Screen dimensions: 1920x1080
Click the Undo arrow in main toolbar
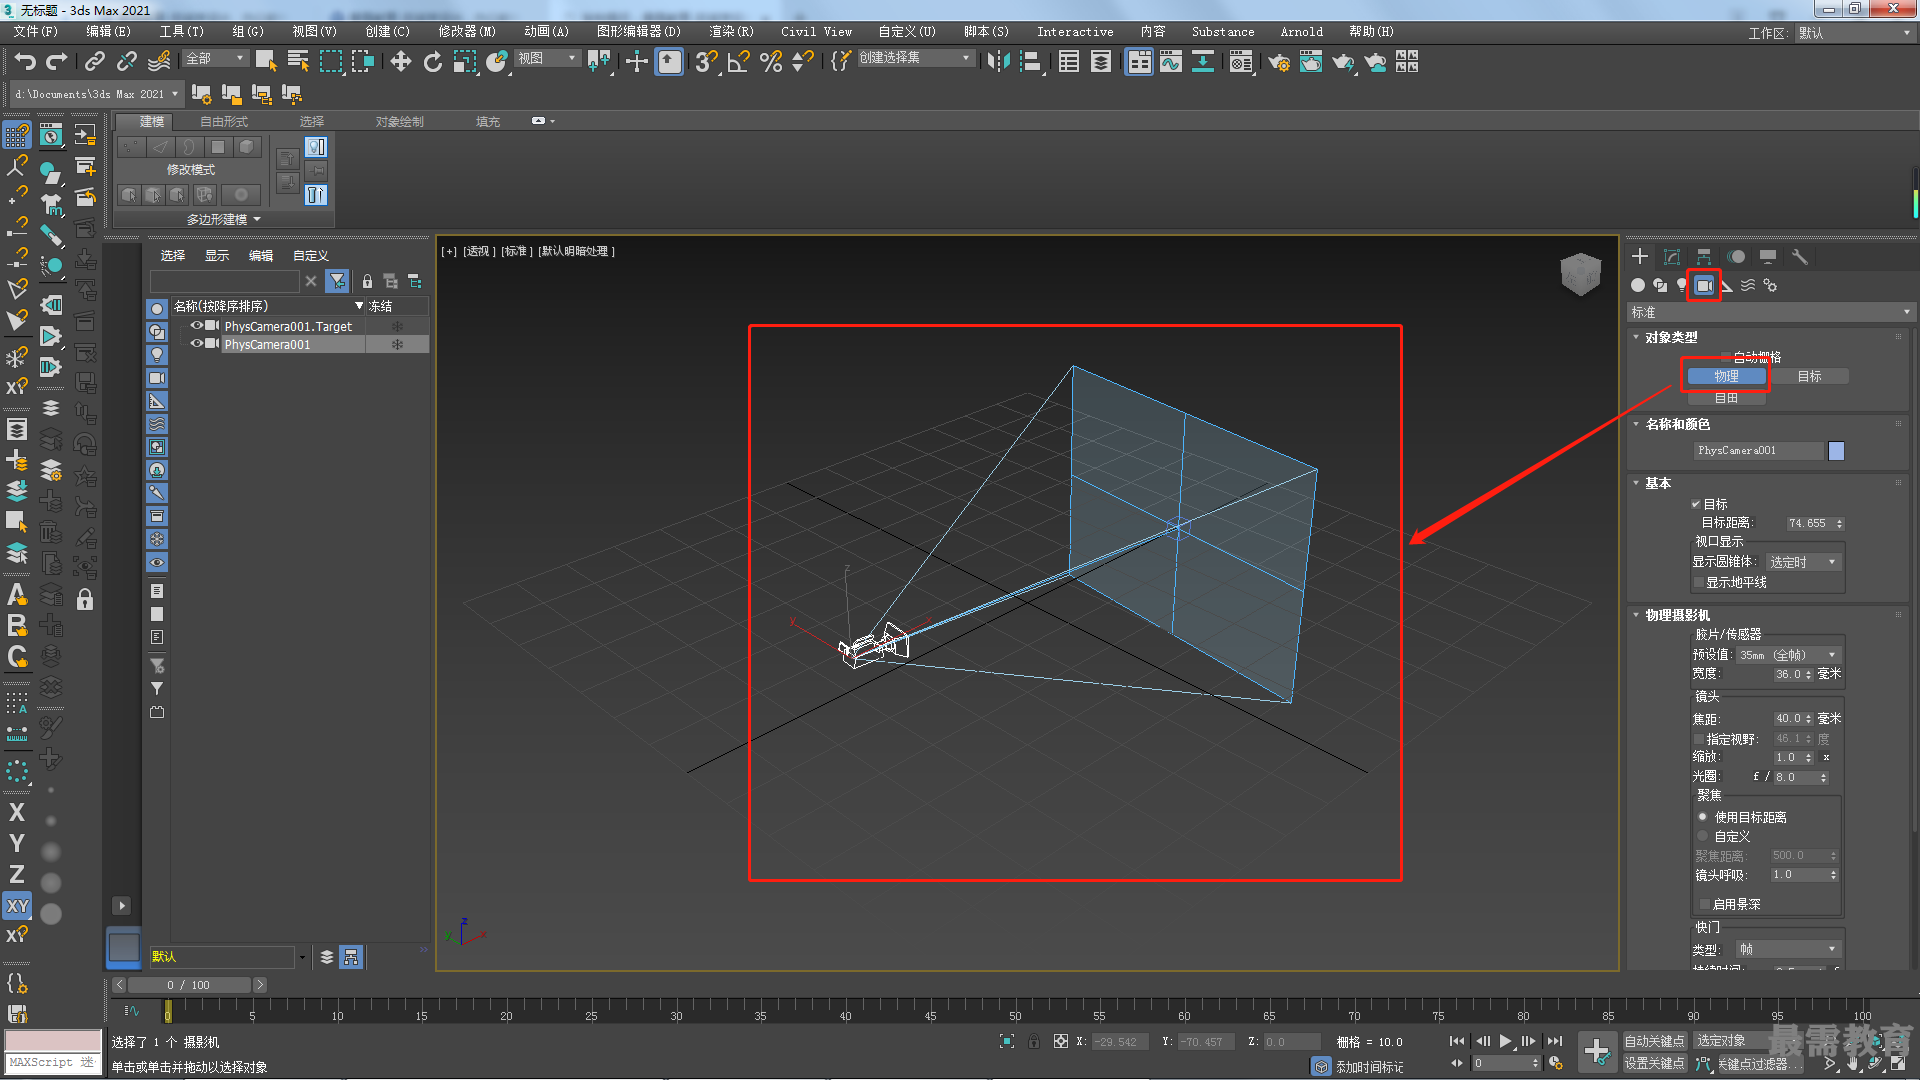pos(25,62)
